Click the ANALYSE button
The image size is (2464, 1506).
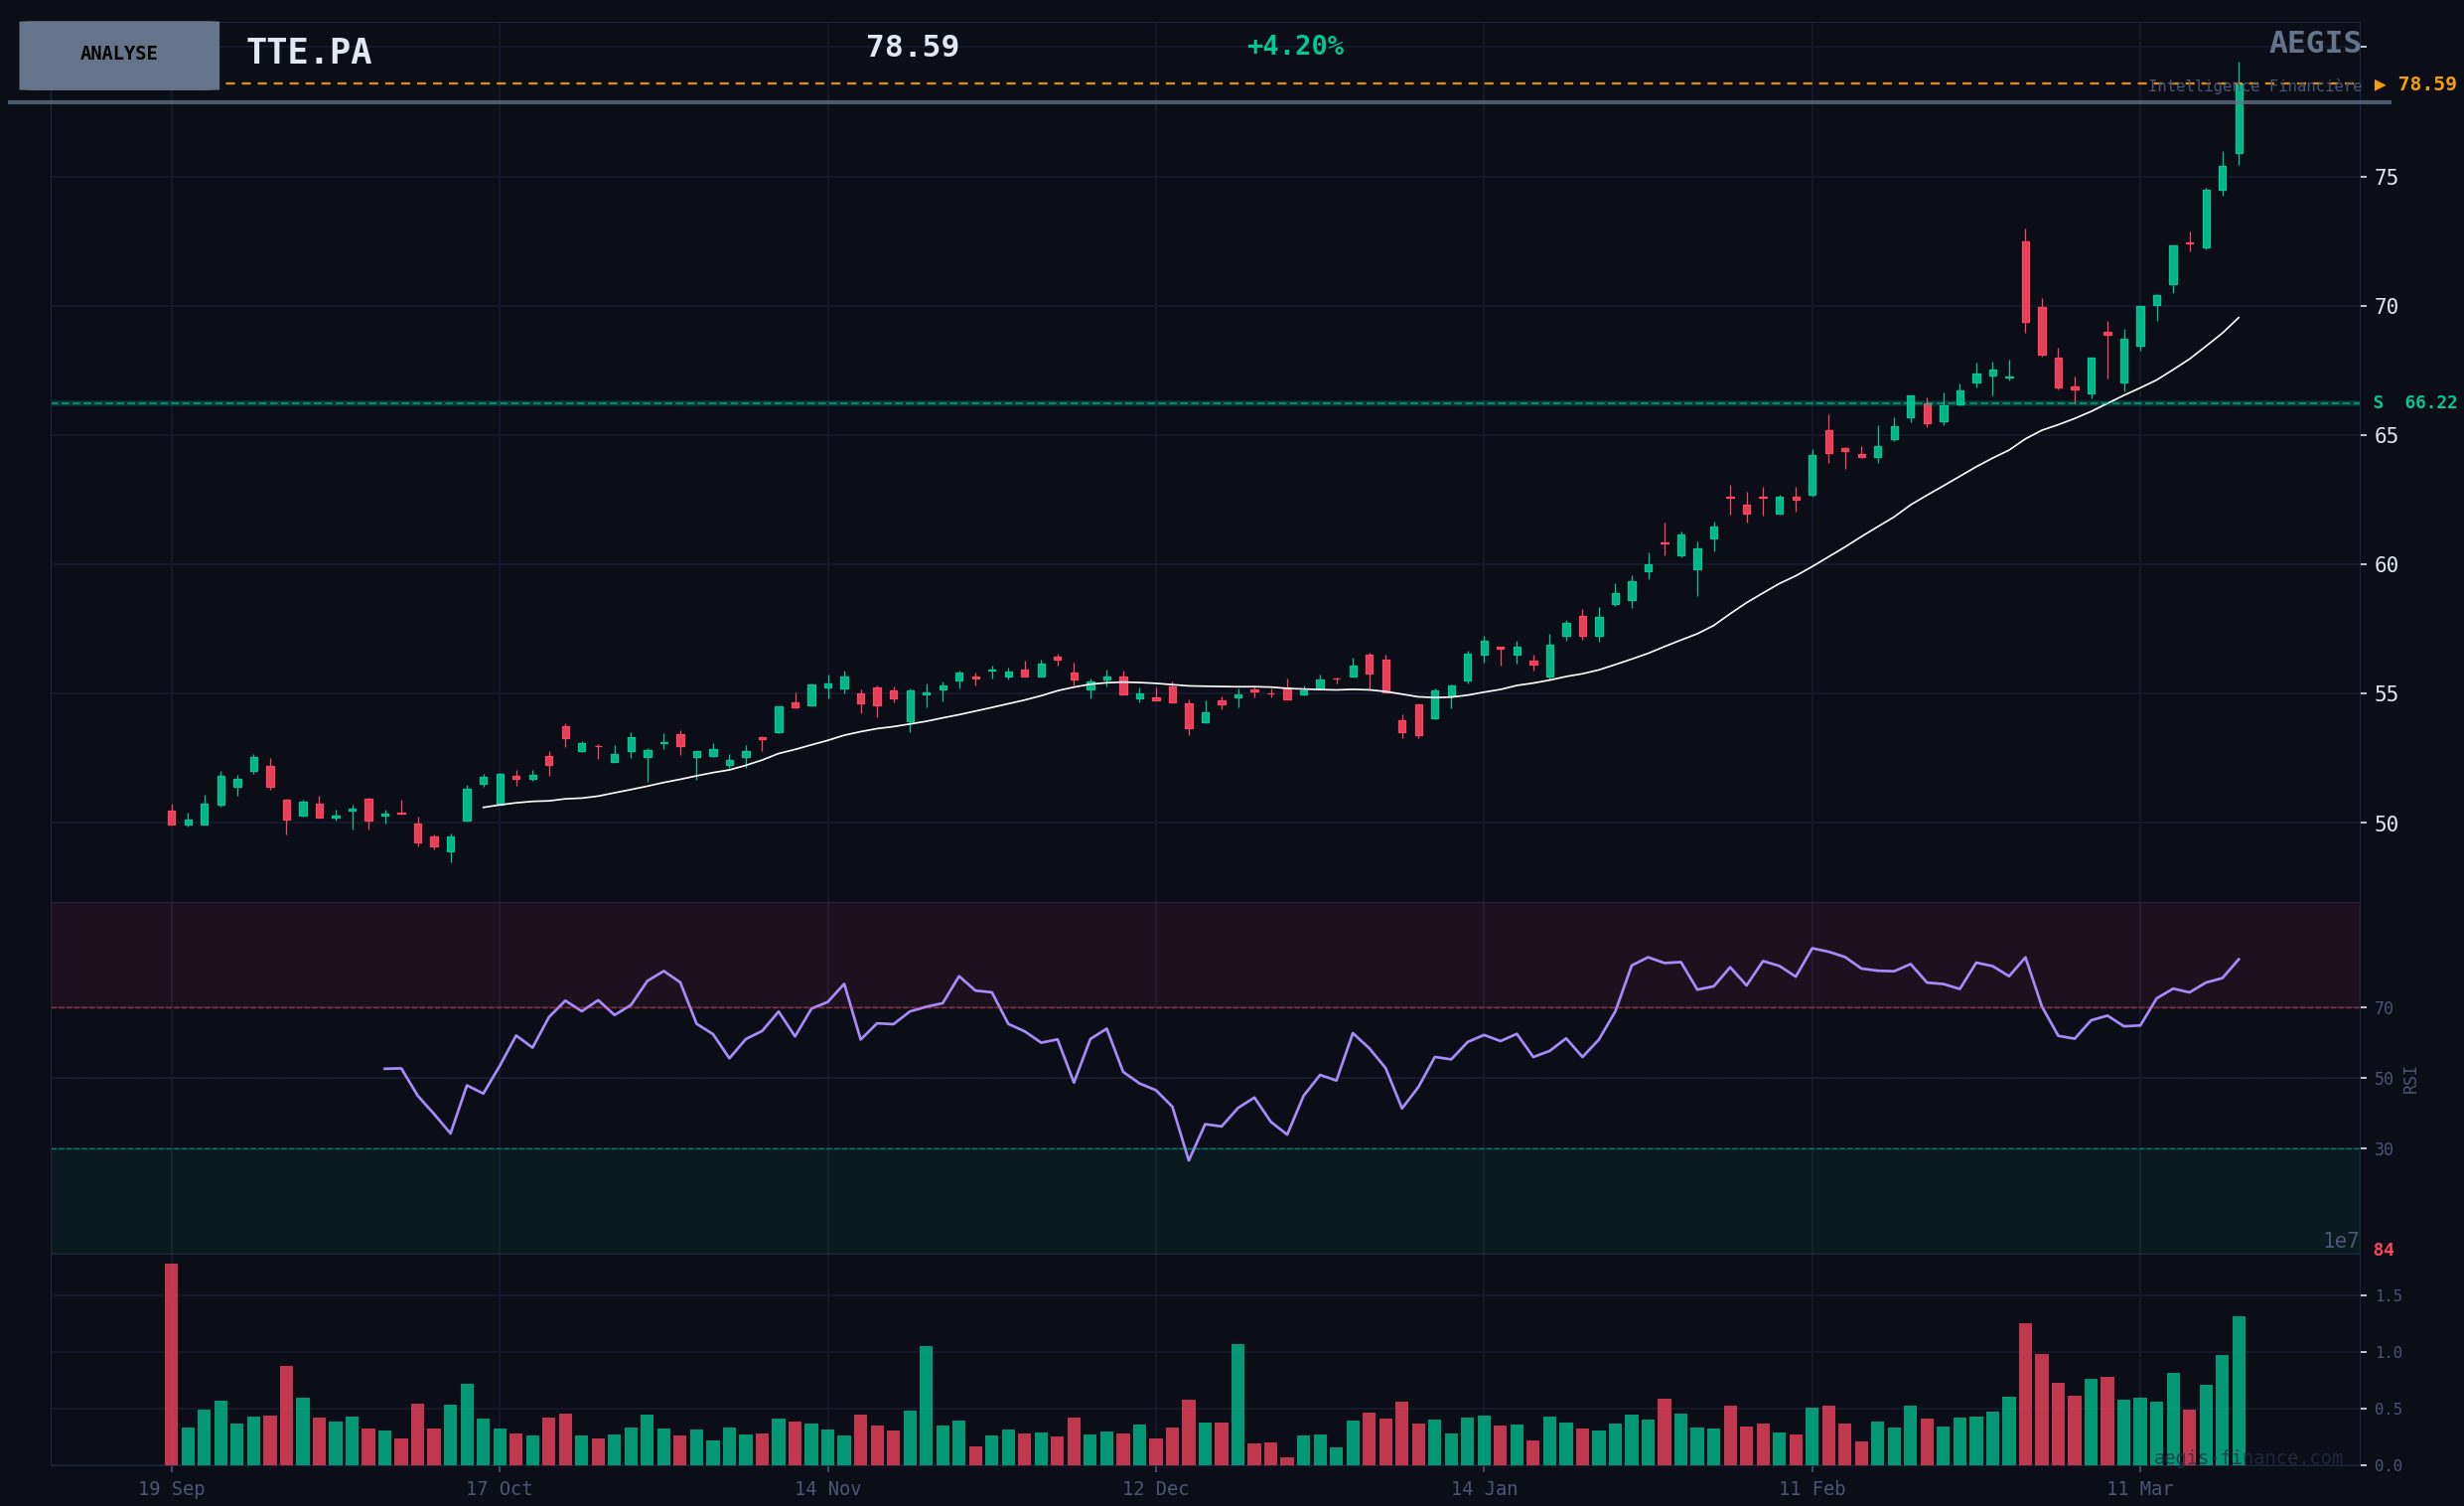click(119, 55)
